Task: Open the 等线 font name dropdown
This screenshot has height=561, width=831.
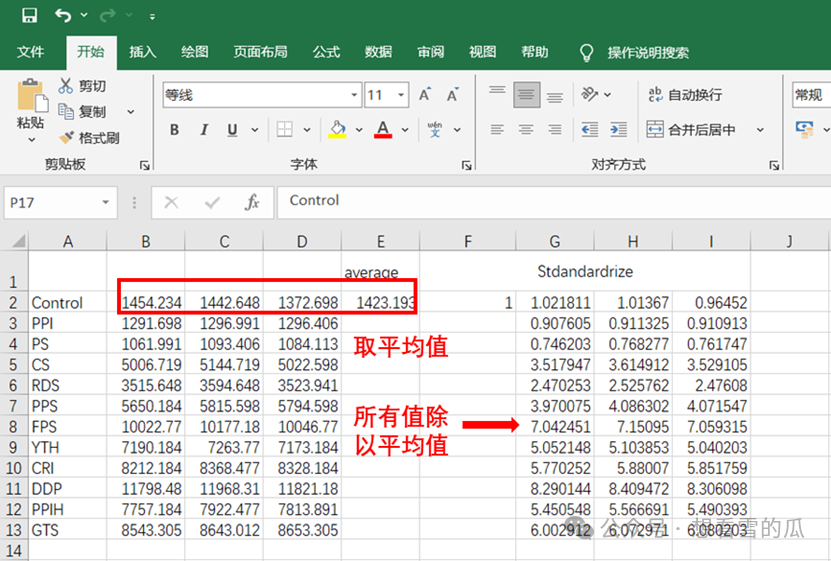Action: click(x=354, y=95)
